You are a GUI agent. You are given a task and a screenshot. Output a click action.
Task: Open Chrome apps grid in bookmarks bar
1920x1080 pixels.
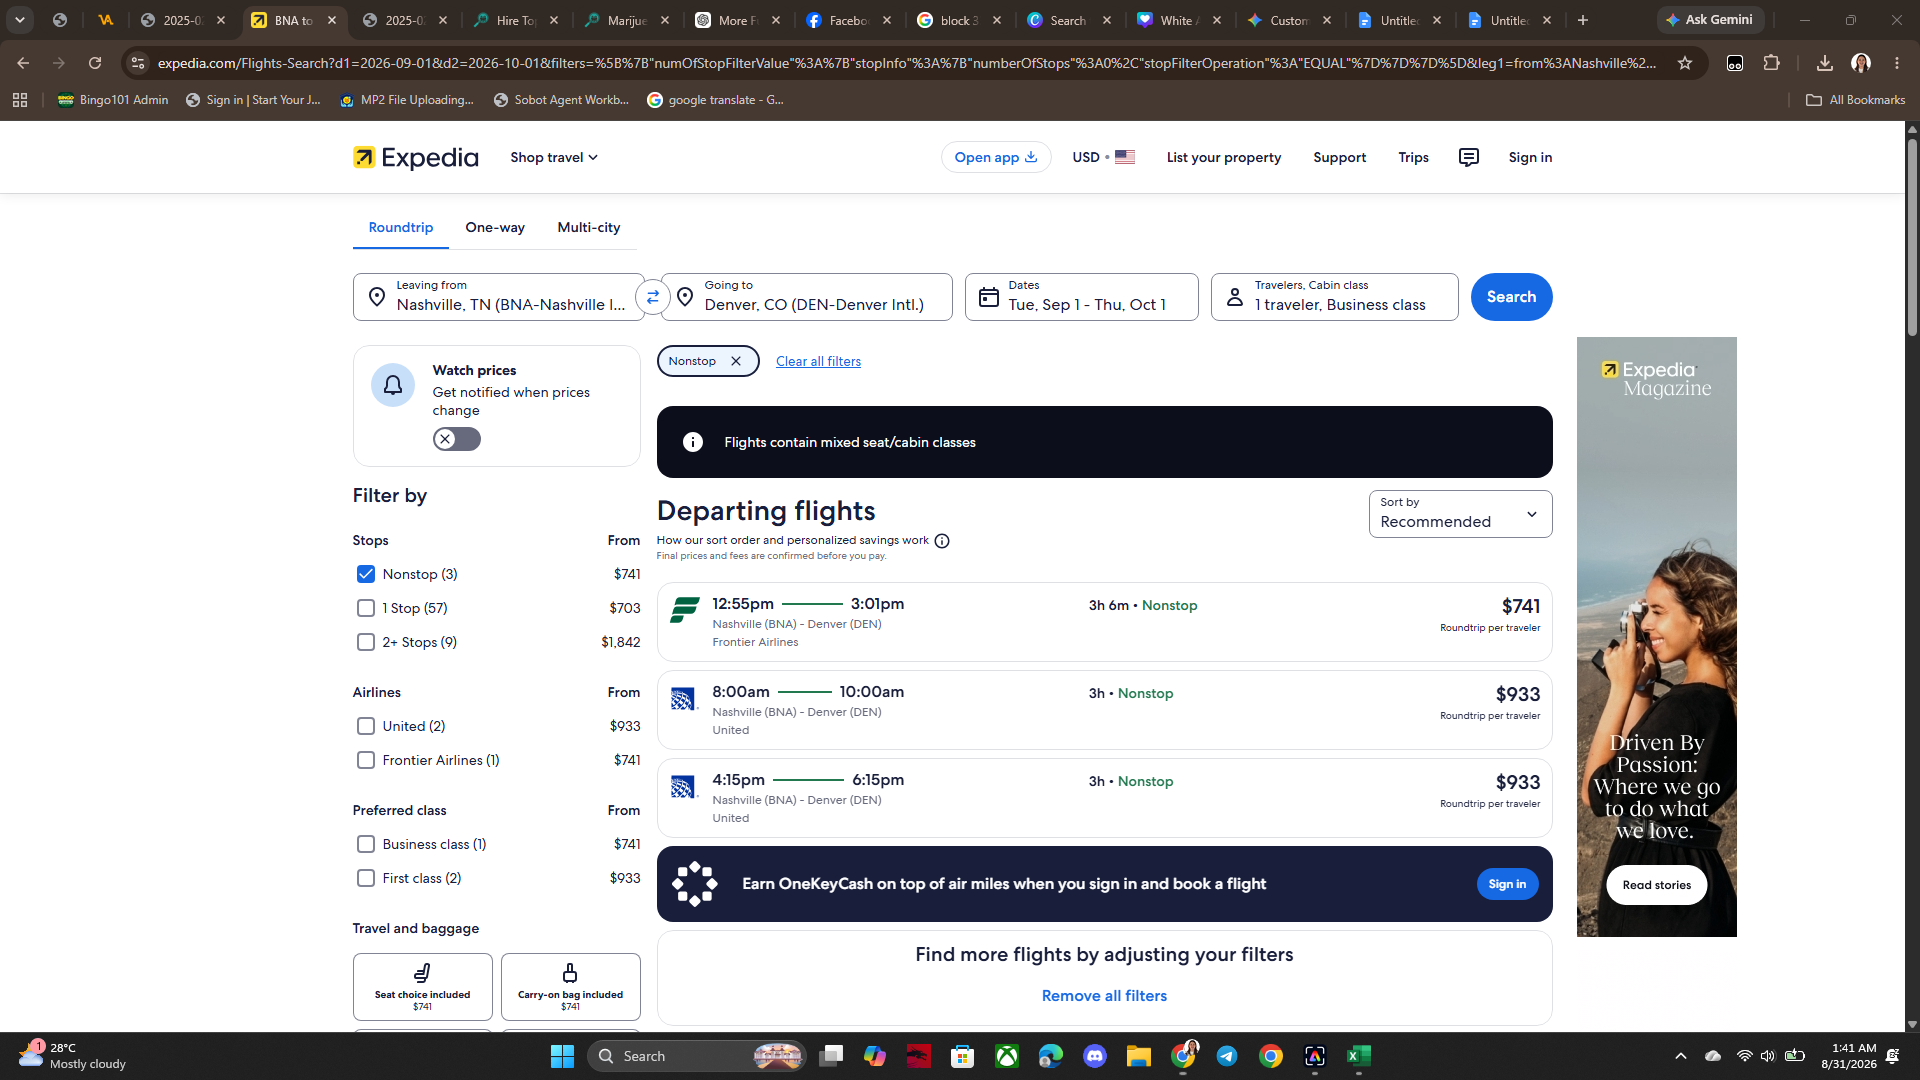coord(20,100)
